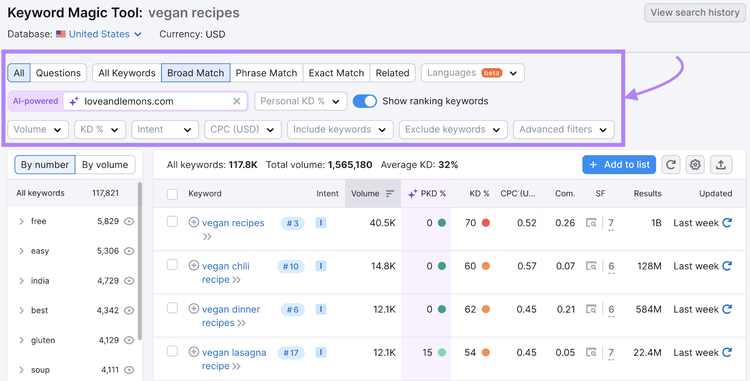Expand the free keyword group
750x381 pixels.
[x=21, y=221]
